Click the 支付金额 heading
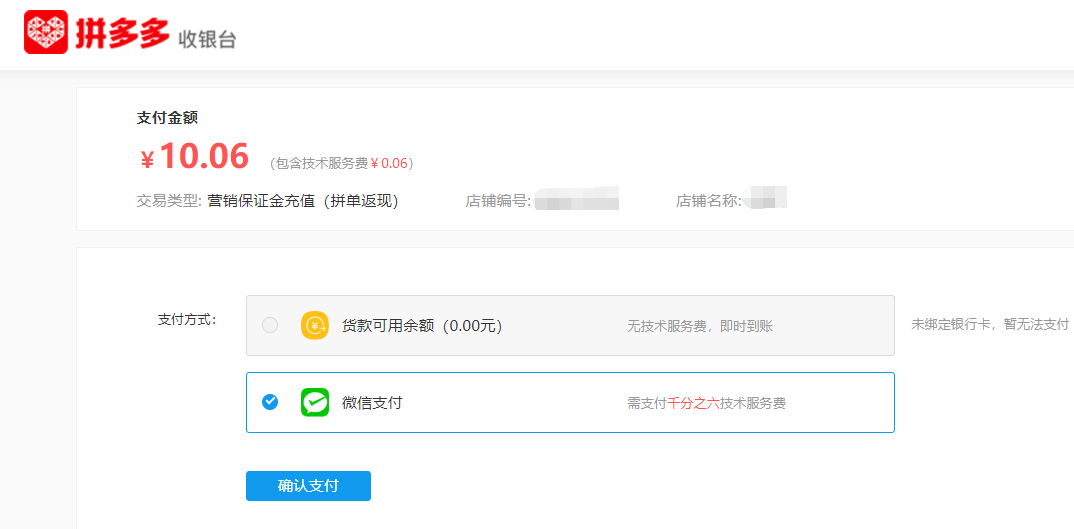Viewport: 1074px width, 529px height. coord(167,118)
